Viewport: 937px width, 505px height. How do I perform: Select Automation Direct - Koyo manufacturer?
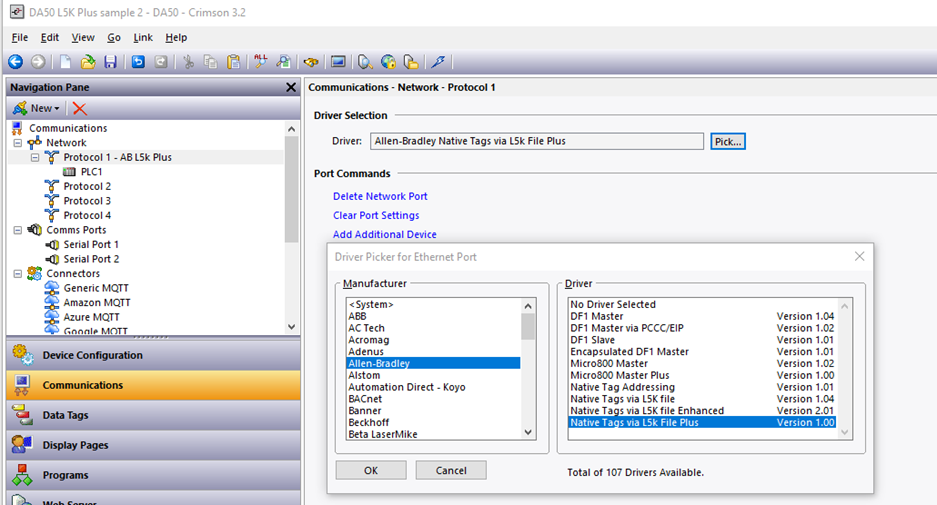coord(433,387)
